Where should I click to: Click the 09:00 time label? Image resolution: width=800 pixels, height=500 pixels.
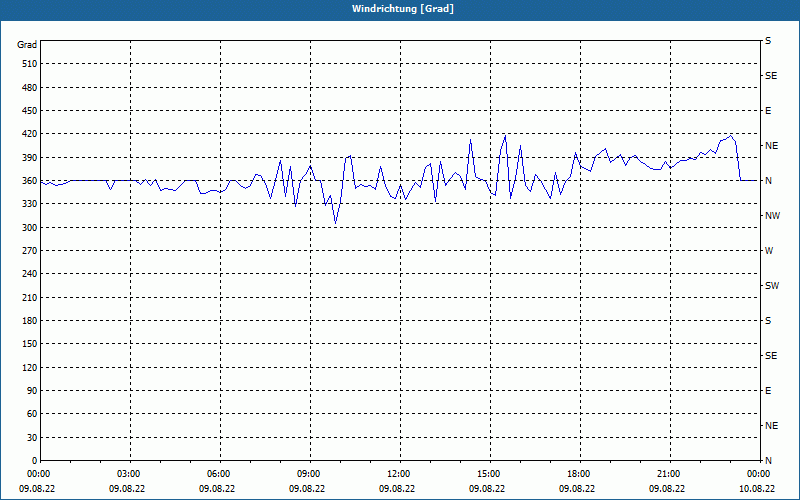(310, 474)
